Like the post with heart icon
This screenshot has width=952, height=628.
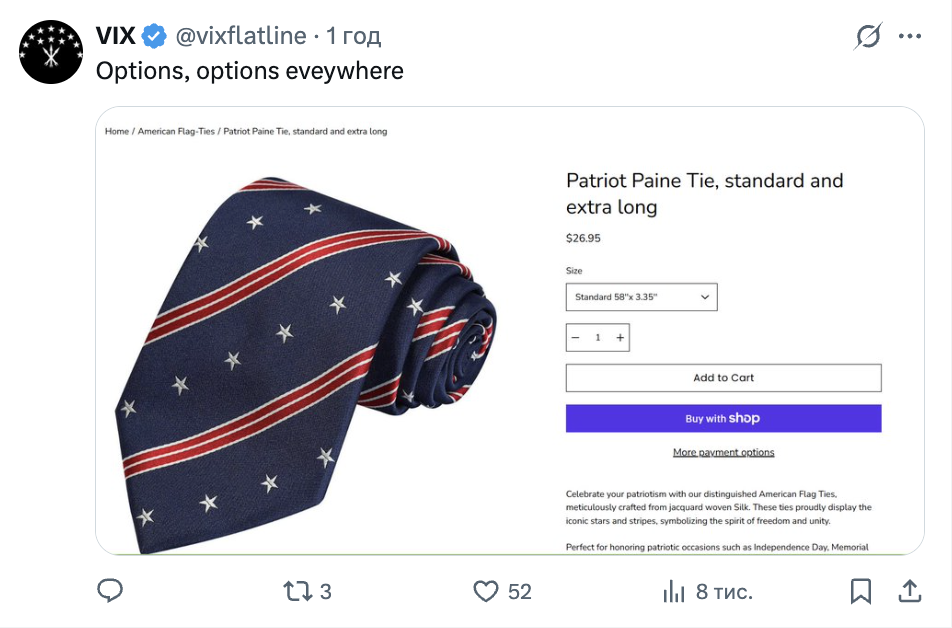486,591
